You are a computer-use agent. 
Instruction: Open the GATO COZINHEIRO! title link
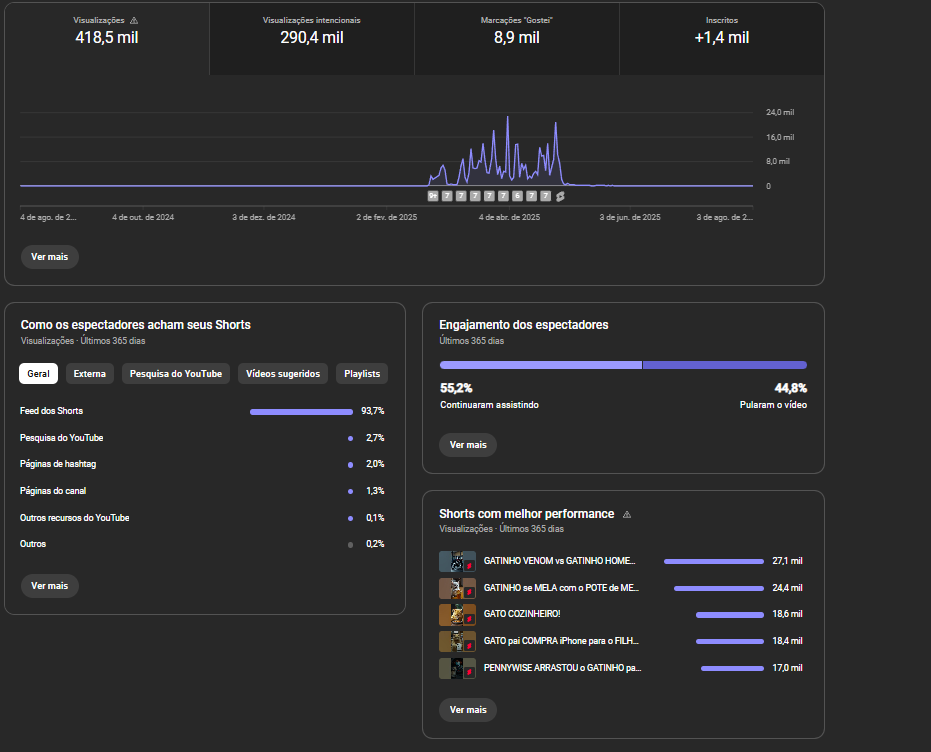pos(522,614)
